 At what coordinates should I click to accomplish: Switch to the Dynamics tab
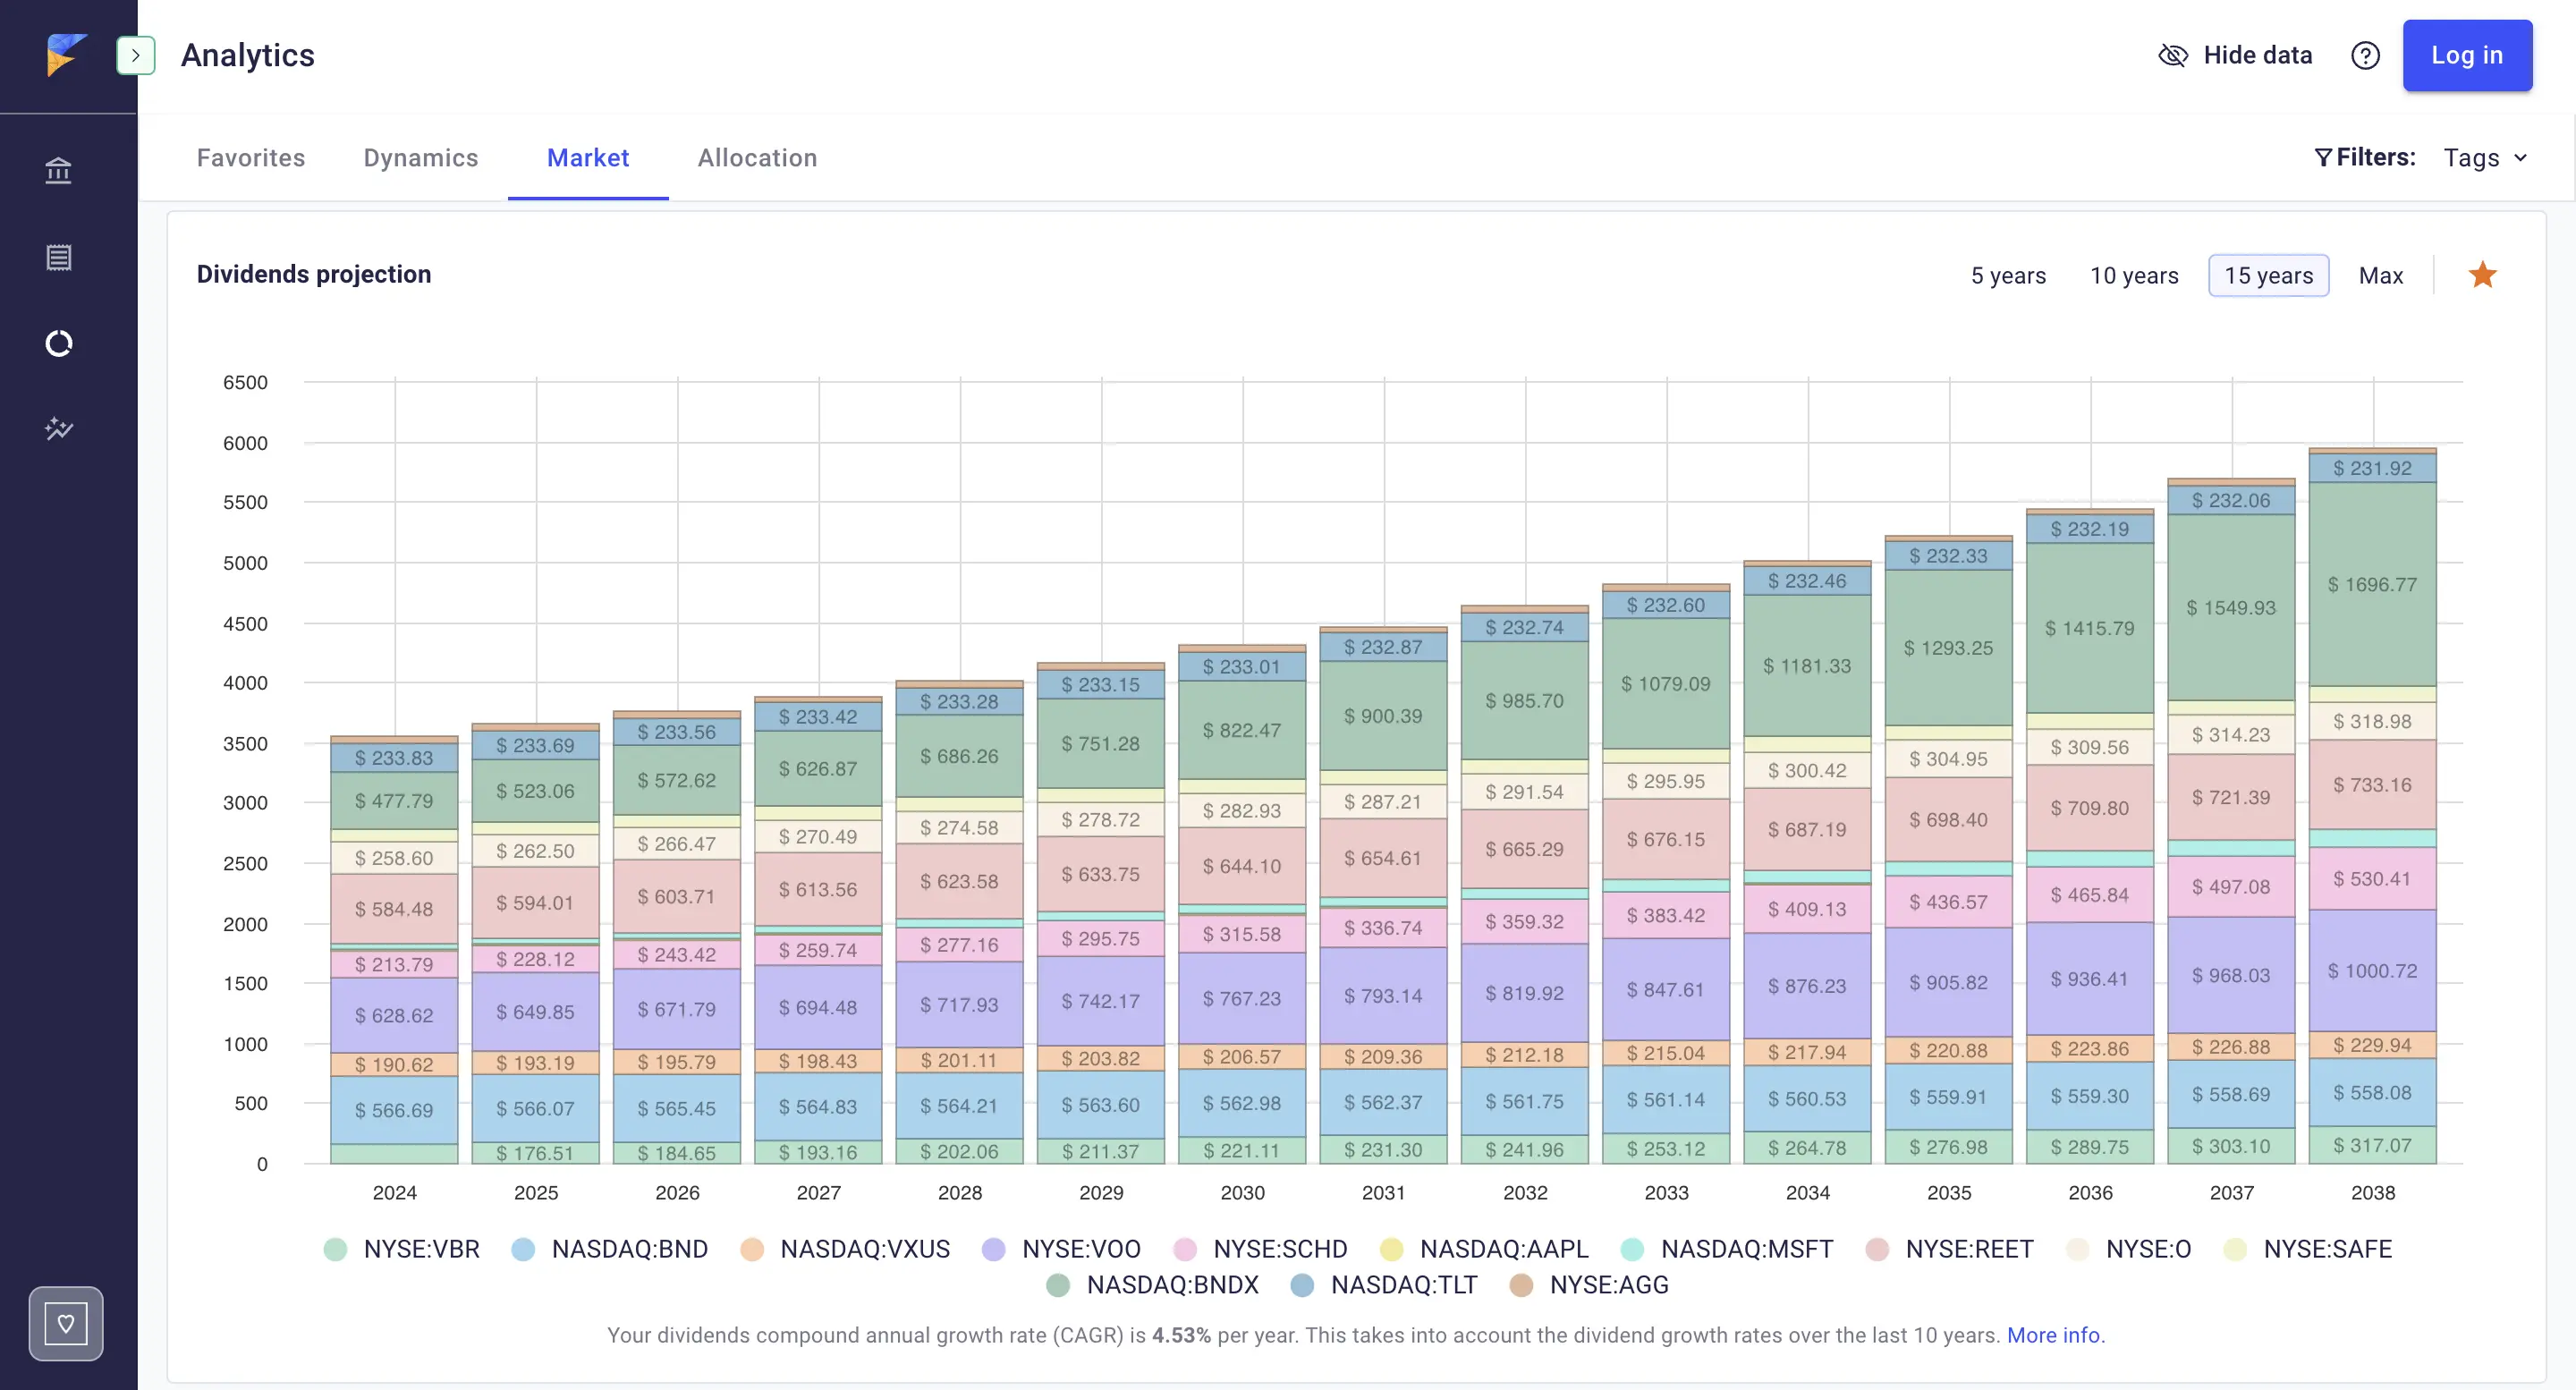pos(420,158)
